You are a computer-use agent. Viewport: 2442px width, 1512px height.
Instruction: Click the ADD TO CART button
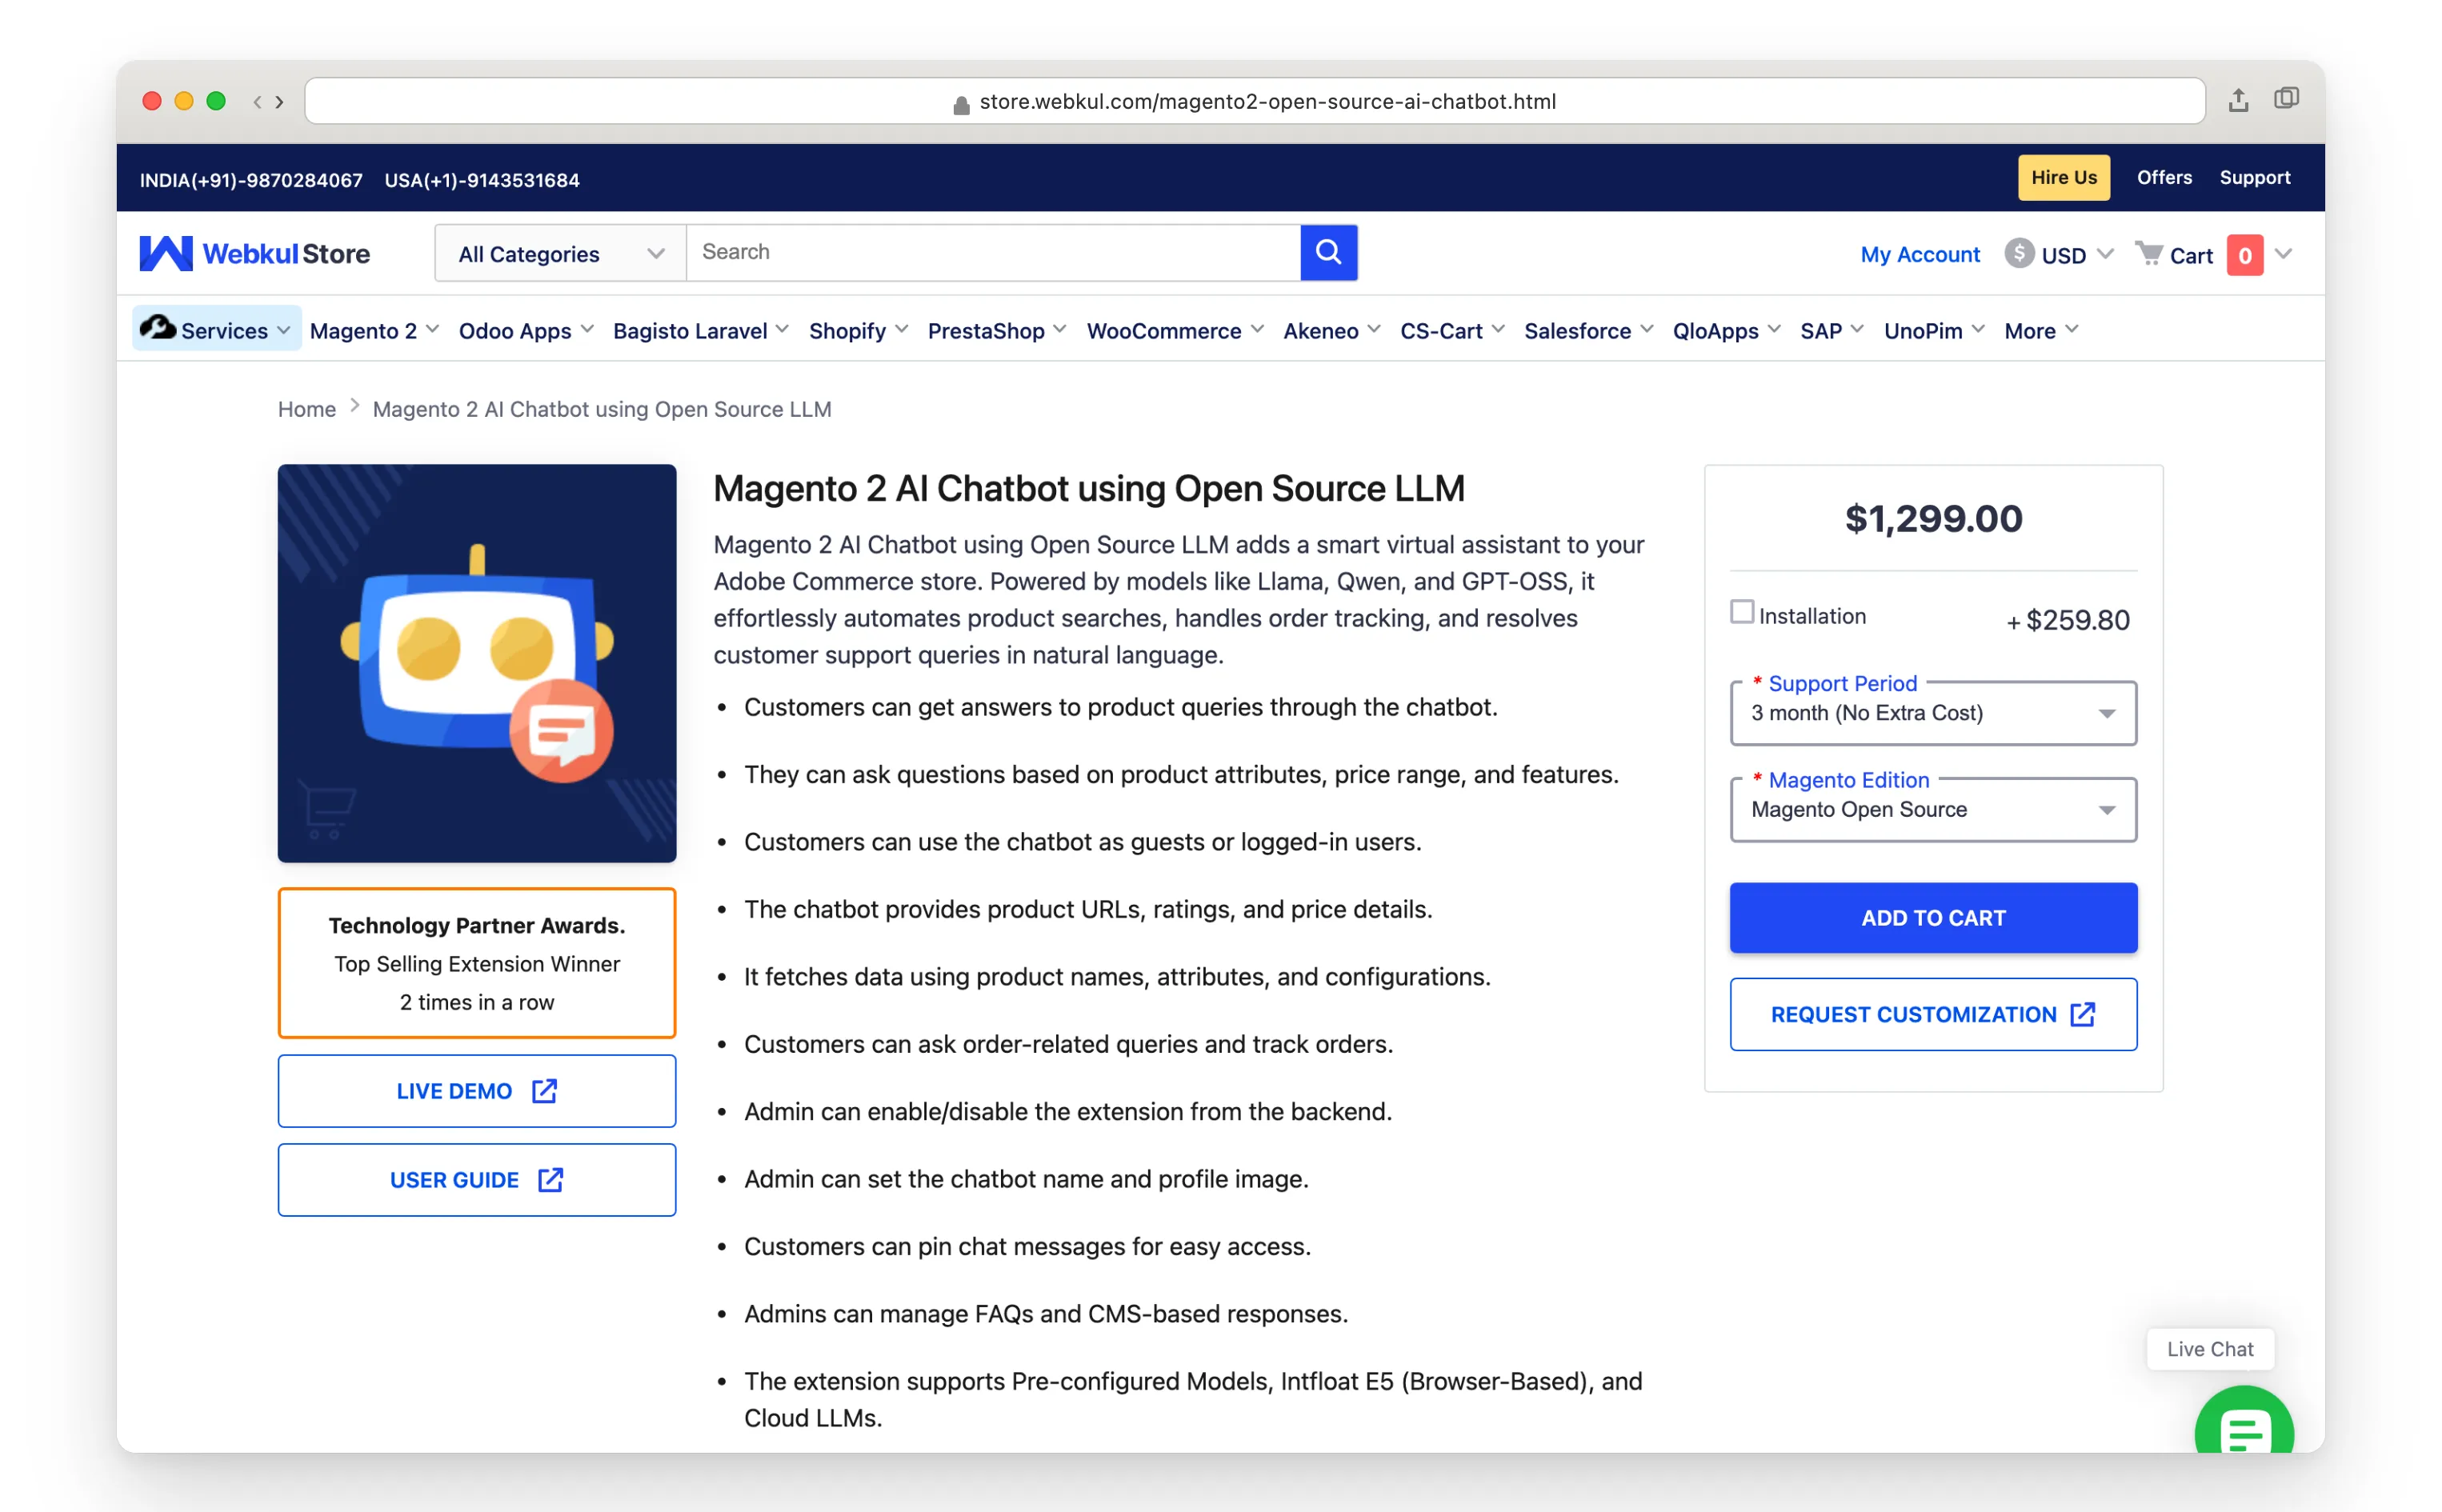[x=1932, y=917]
